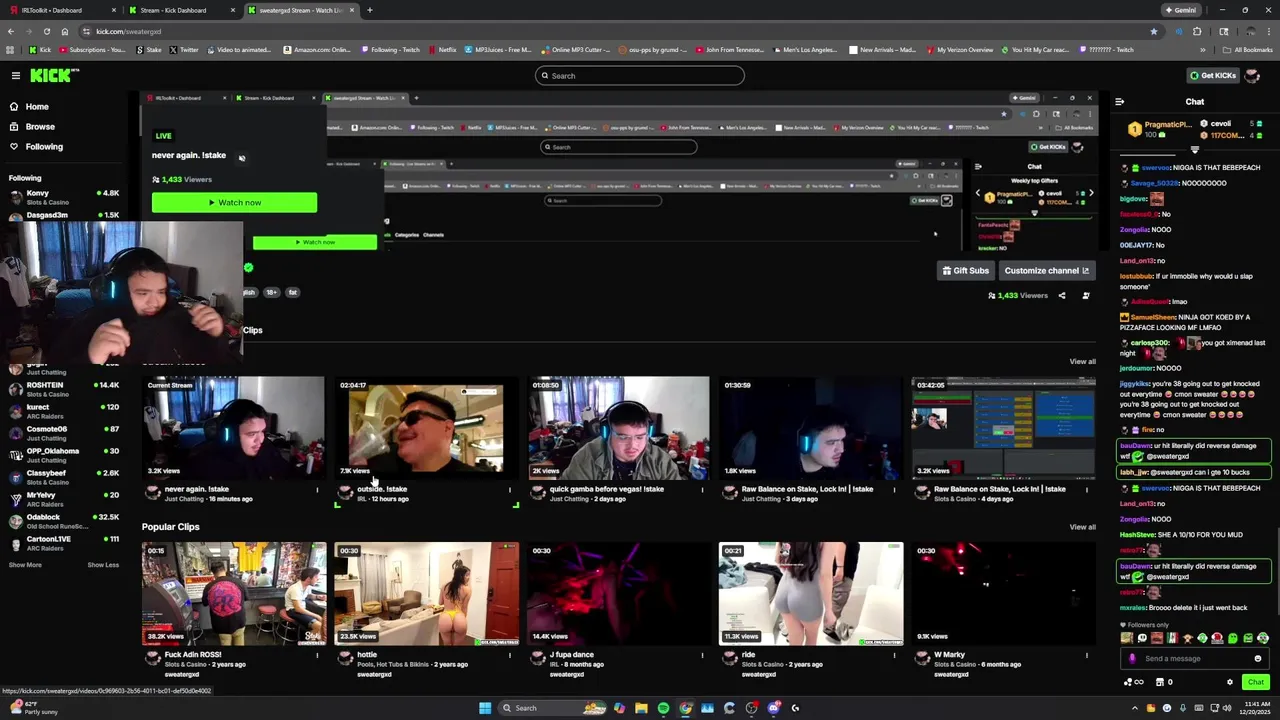Open 'quick gamba before vegas' video thumbnail

[618, 428]
